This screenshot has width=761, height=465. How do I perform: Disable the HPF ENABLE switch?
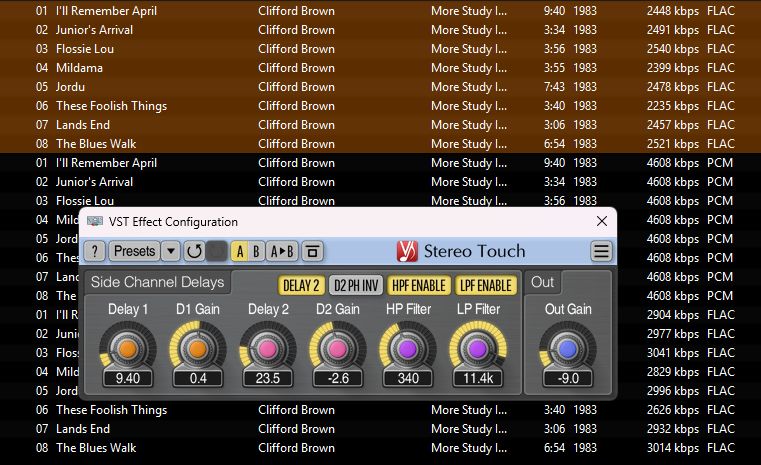(418, 286)
